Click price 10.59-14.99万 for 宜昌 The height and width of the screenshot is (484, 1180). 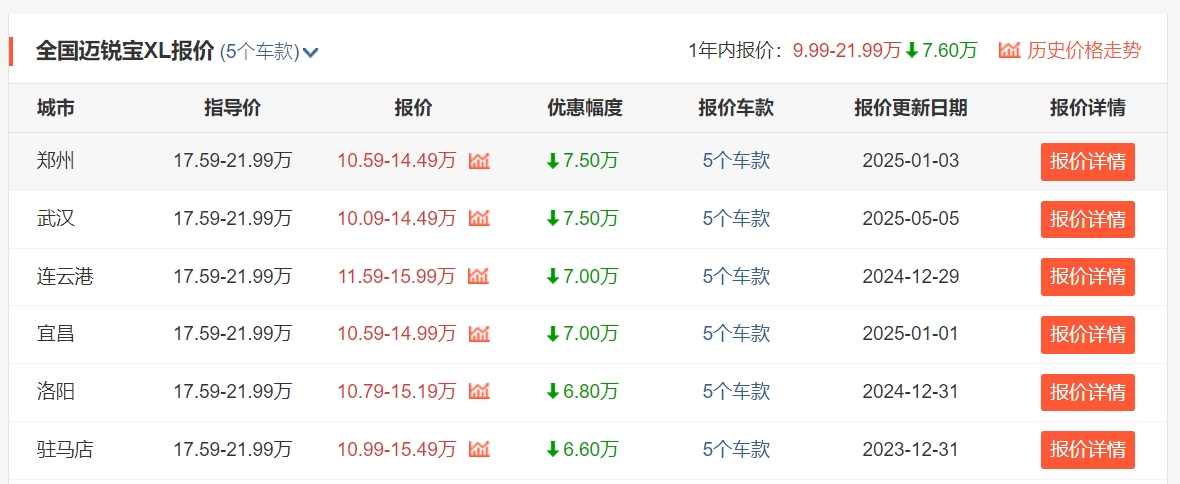(x=397, y=333)
